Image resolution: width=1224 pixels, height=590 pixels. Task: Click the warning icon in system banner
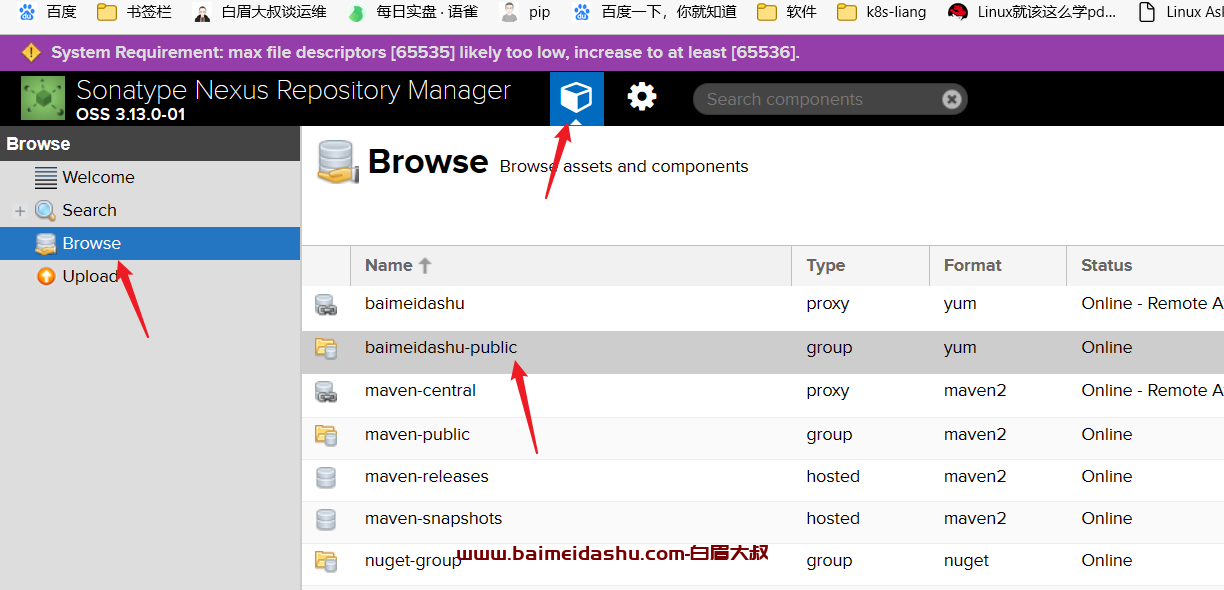click(x=31, y=52)
